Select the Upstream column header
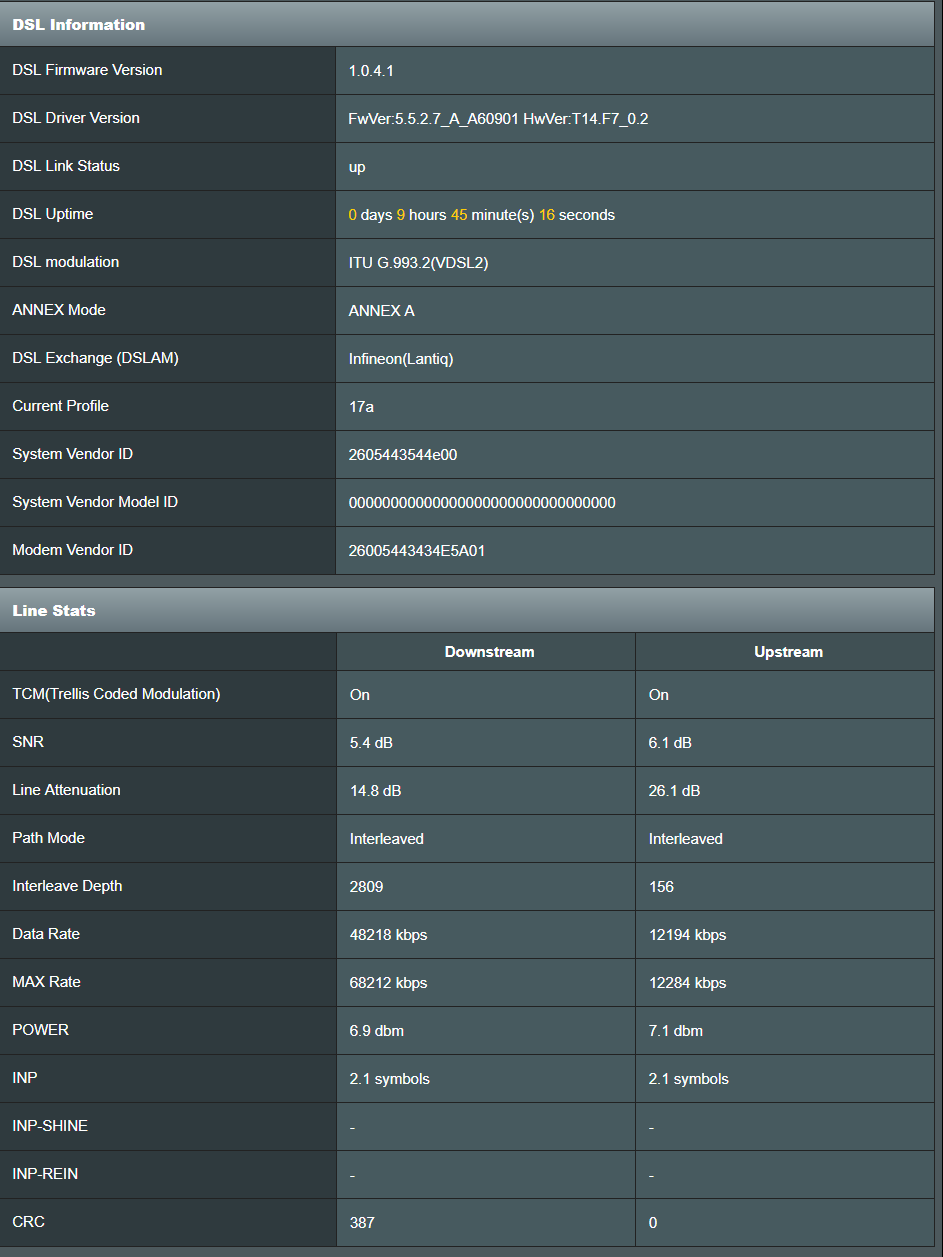Screen dimensions: 943x1257 [788, 652]
